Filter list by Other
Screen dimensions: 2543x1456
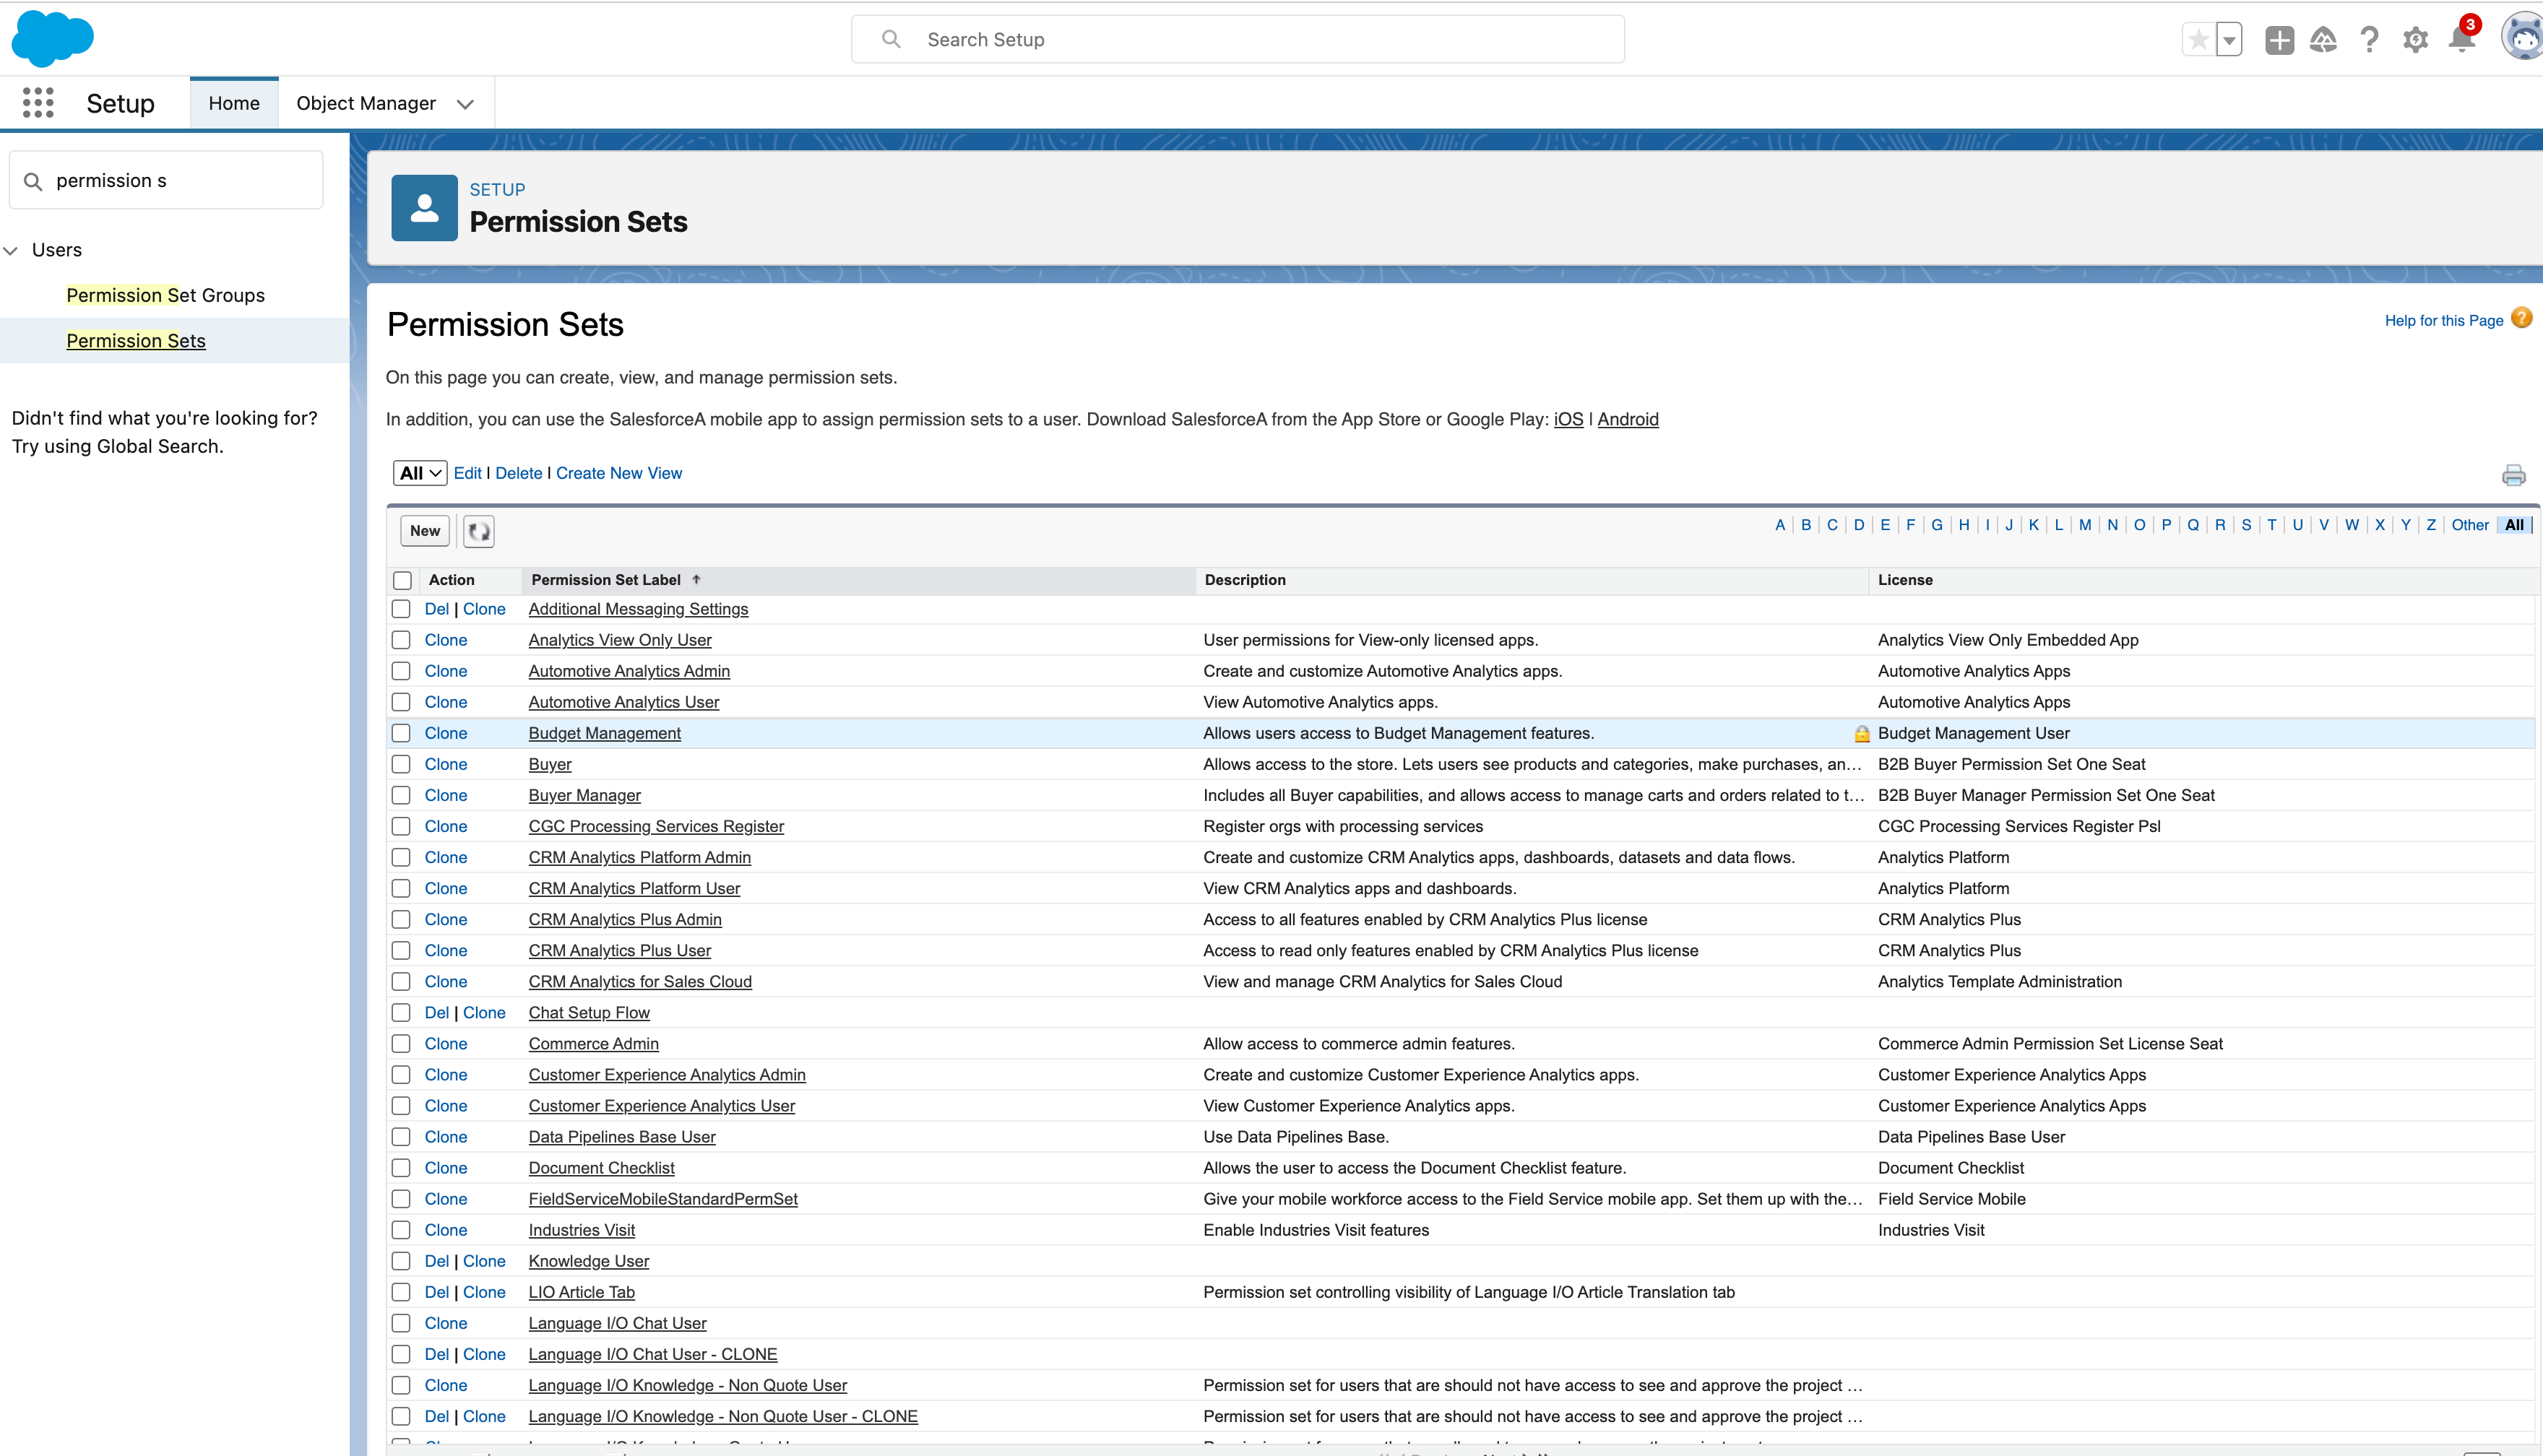point(2470,525)
